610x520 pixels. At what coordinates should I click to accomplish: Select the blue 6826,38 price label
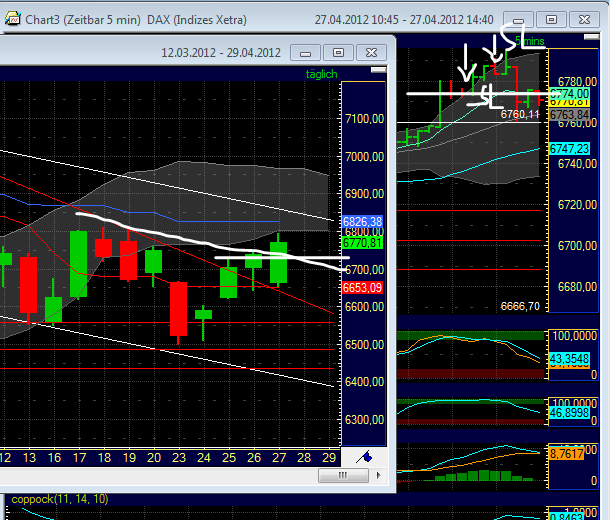point(362,222)
